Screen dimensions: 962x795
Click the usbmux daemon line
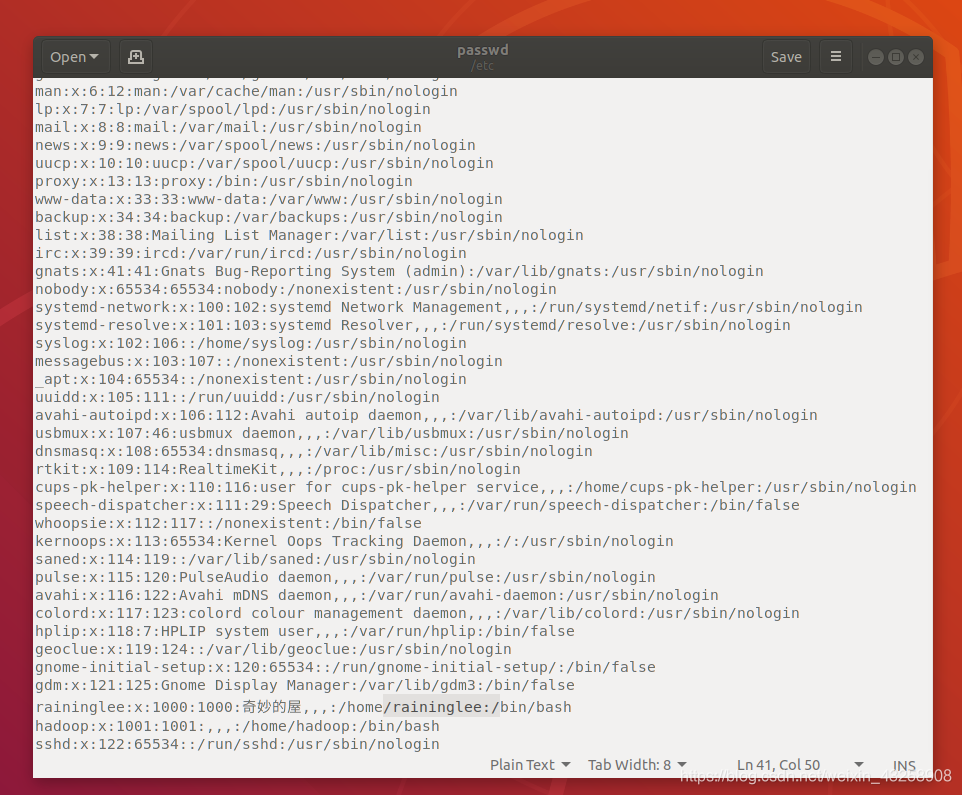click(332, 434)
